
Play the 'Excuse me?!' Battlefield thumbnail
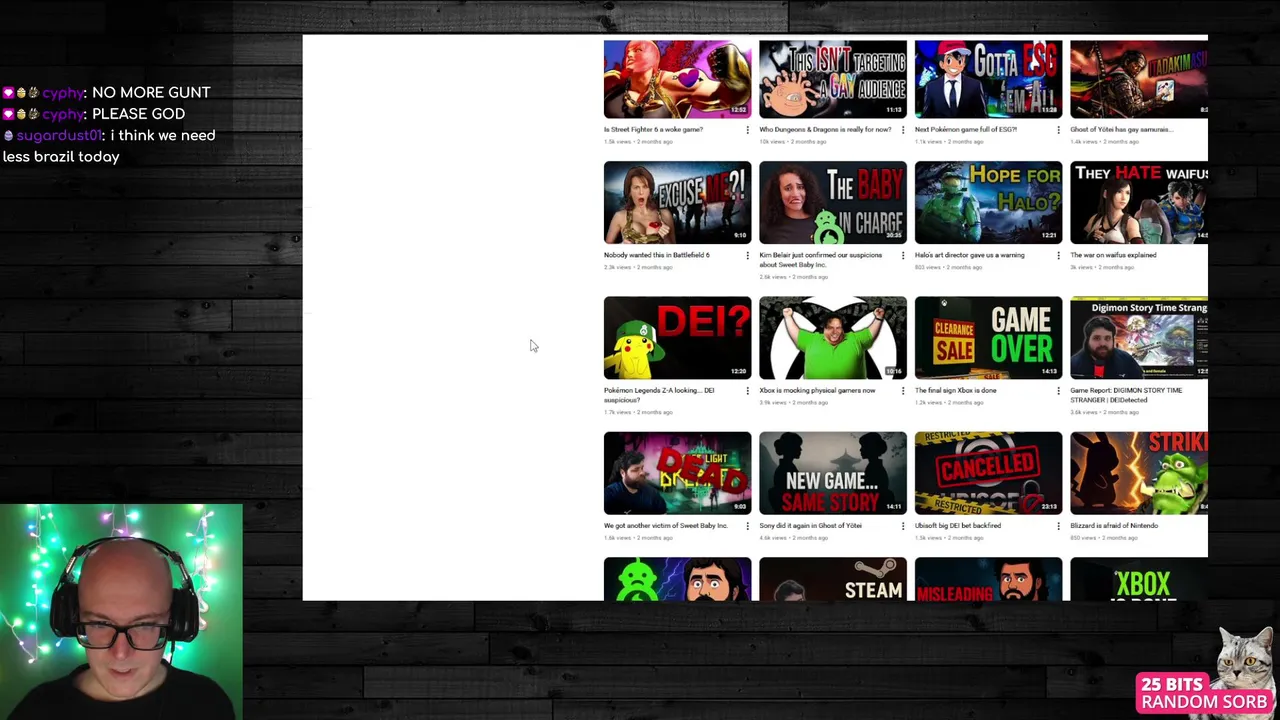[x=677, y=203]
